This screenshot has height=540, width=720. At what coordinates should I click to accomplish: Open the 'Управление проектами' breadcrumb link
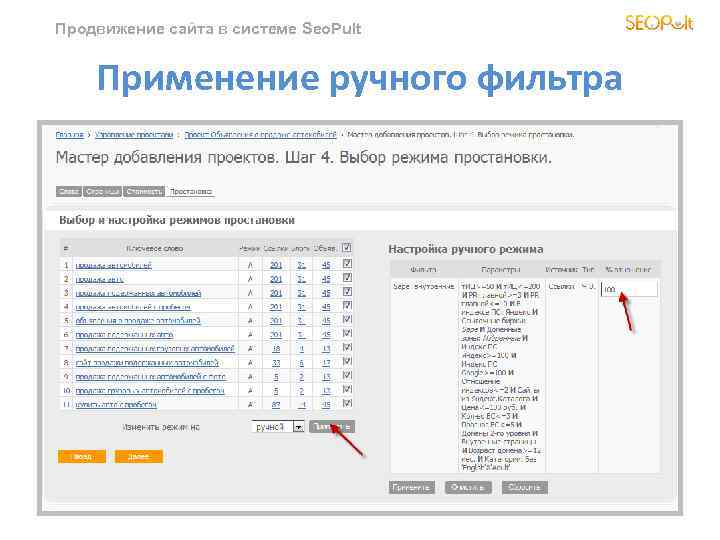click(135, 135)
